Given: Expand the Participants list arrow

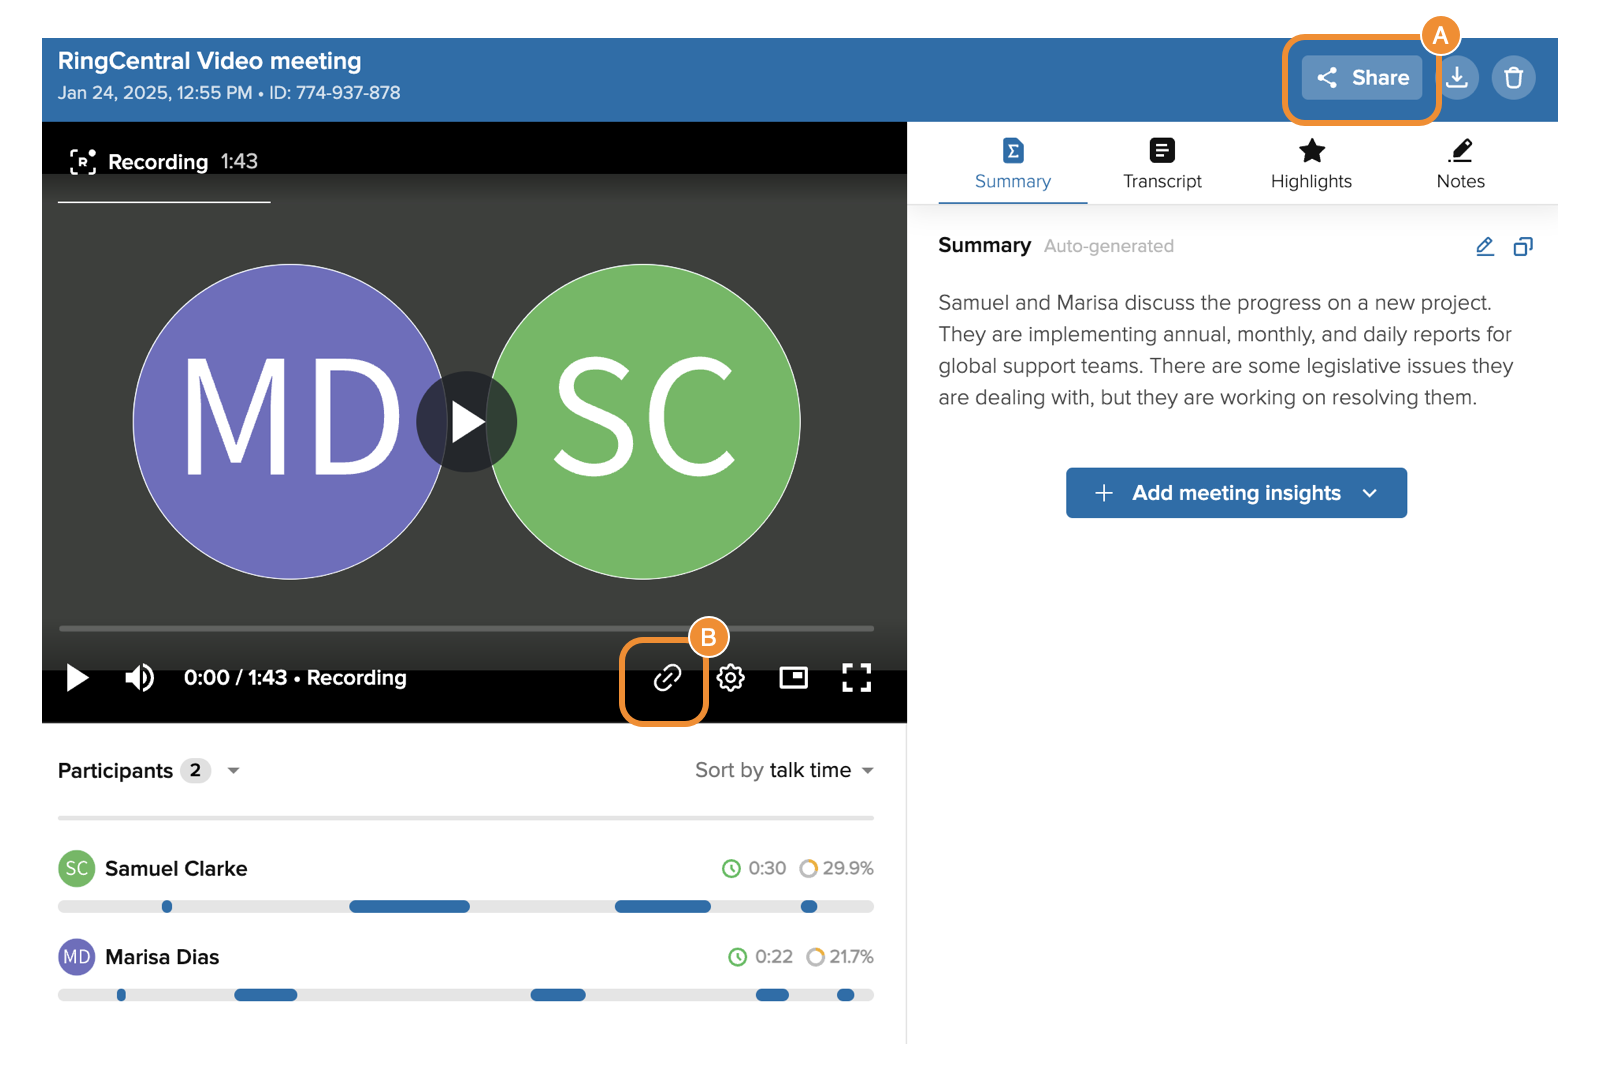Looking at the screenshot, I should (233, 771).
